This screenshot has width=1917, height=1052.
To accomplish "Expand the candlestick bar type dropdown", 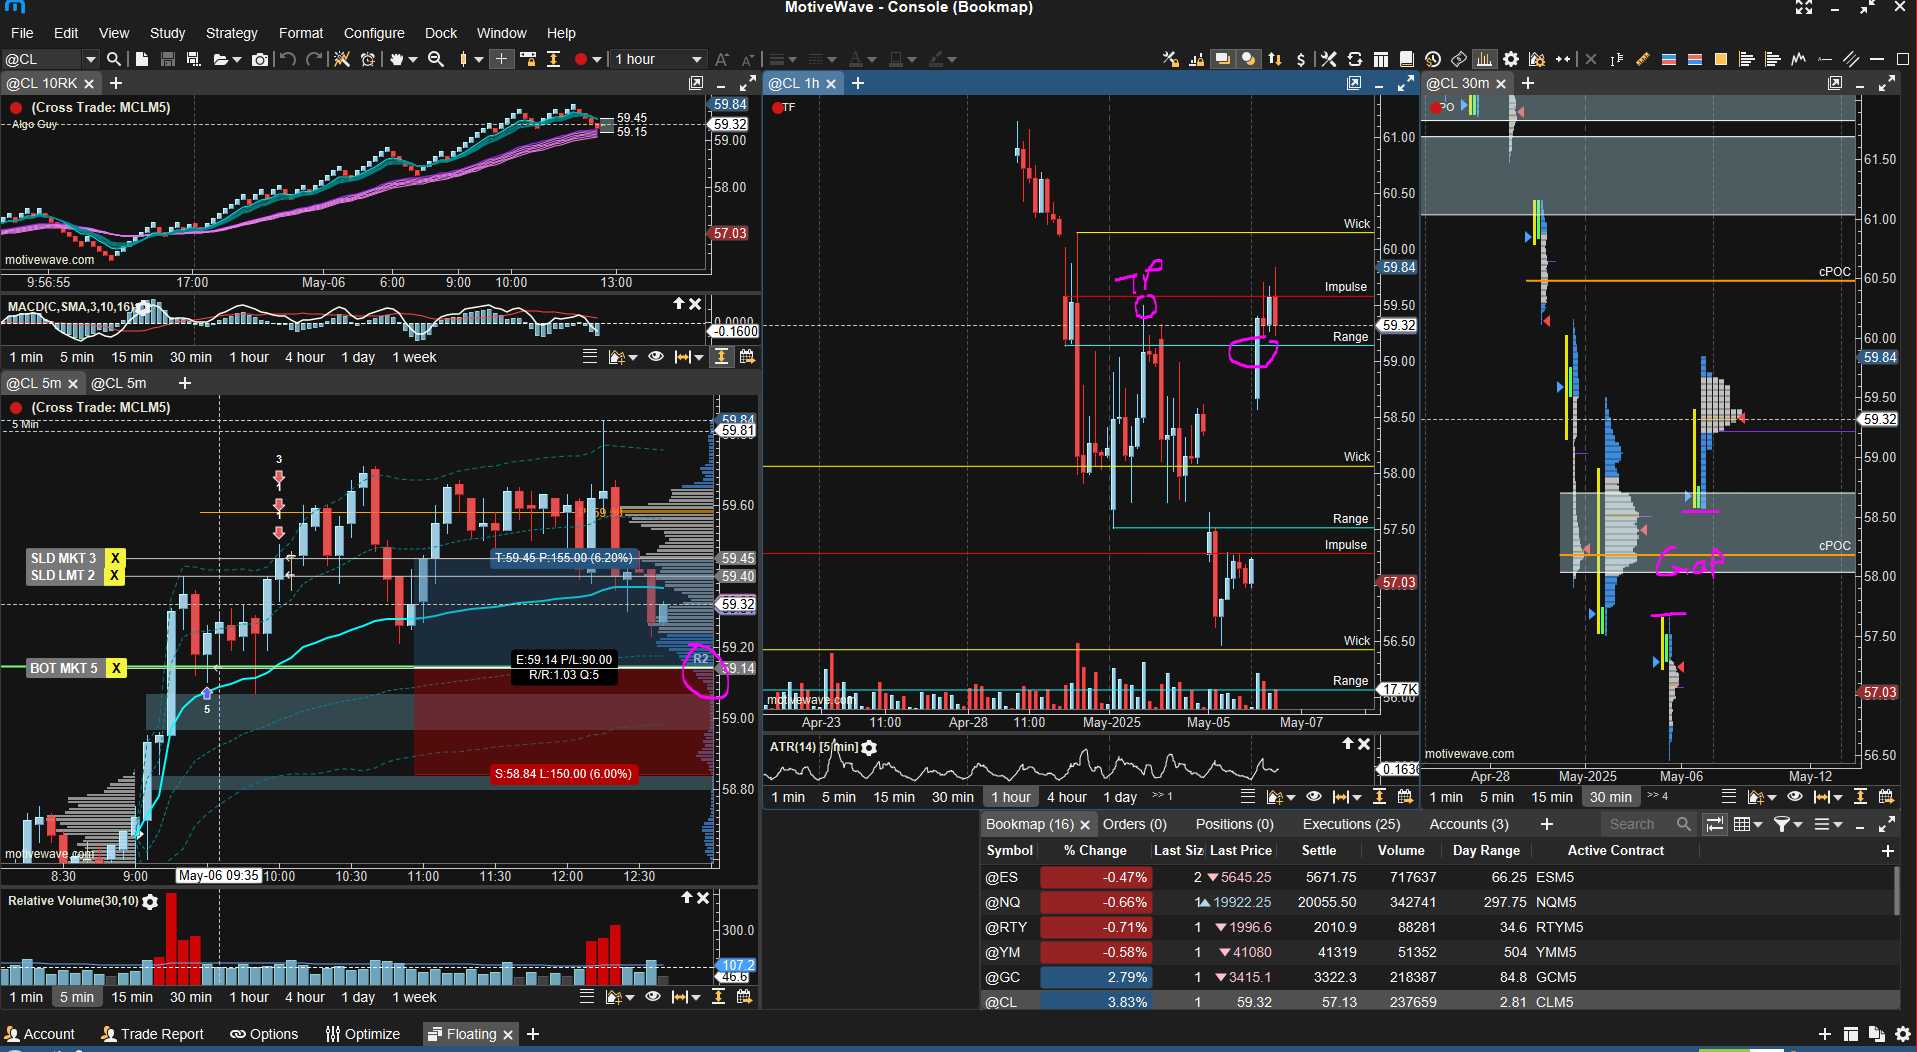I will (x=479, y=60).
